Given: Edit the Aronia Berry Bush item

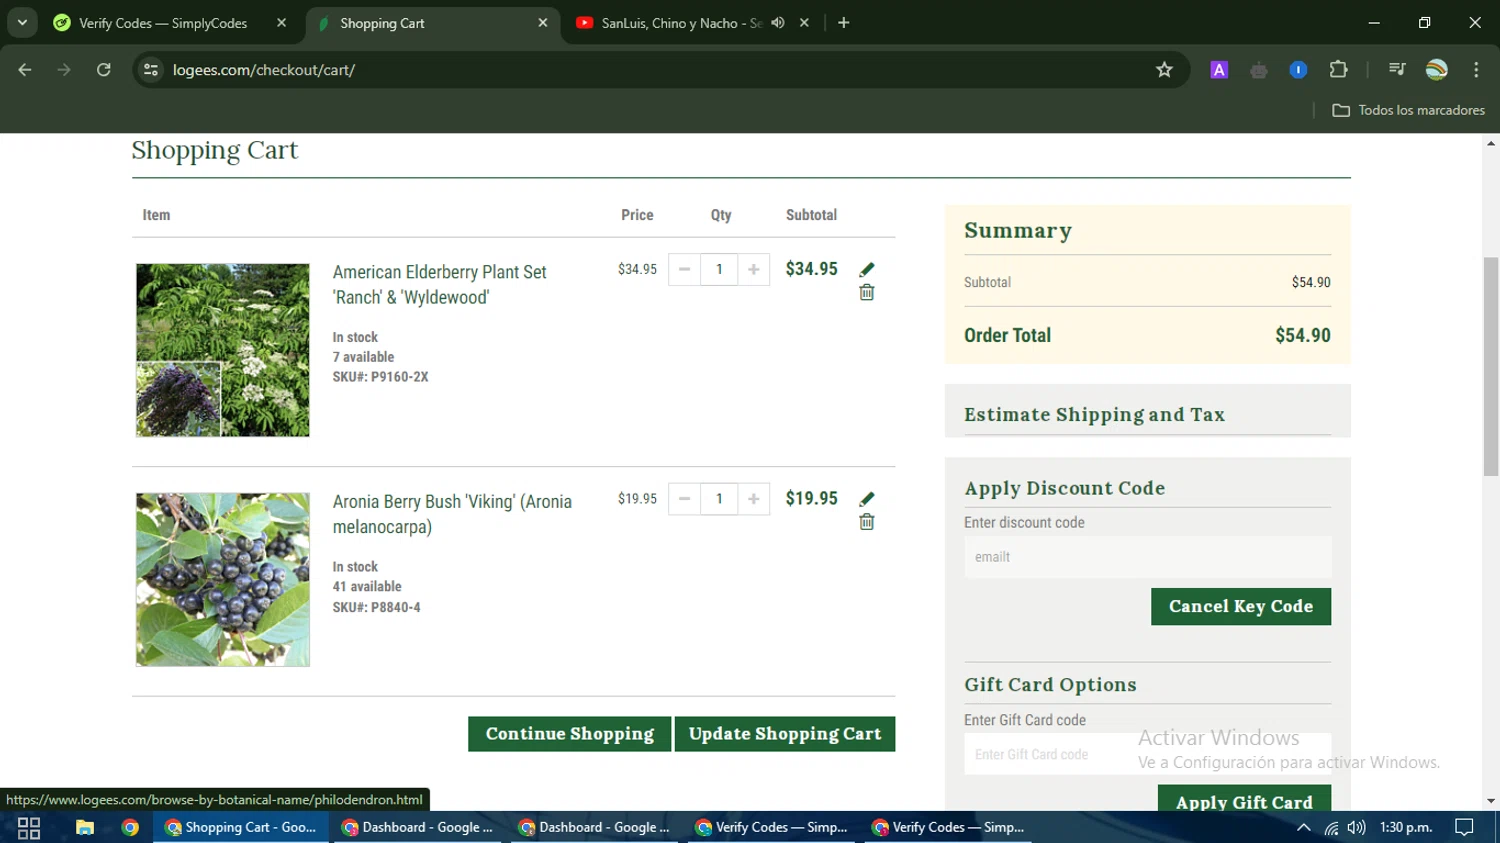Looking at the screenshot, I should [867, 498].
